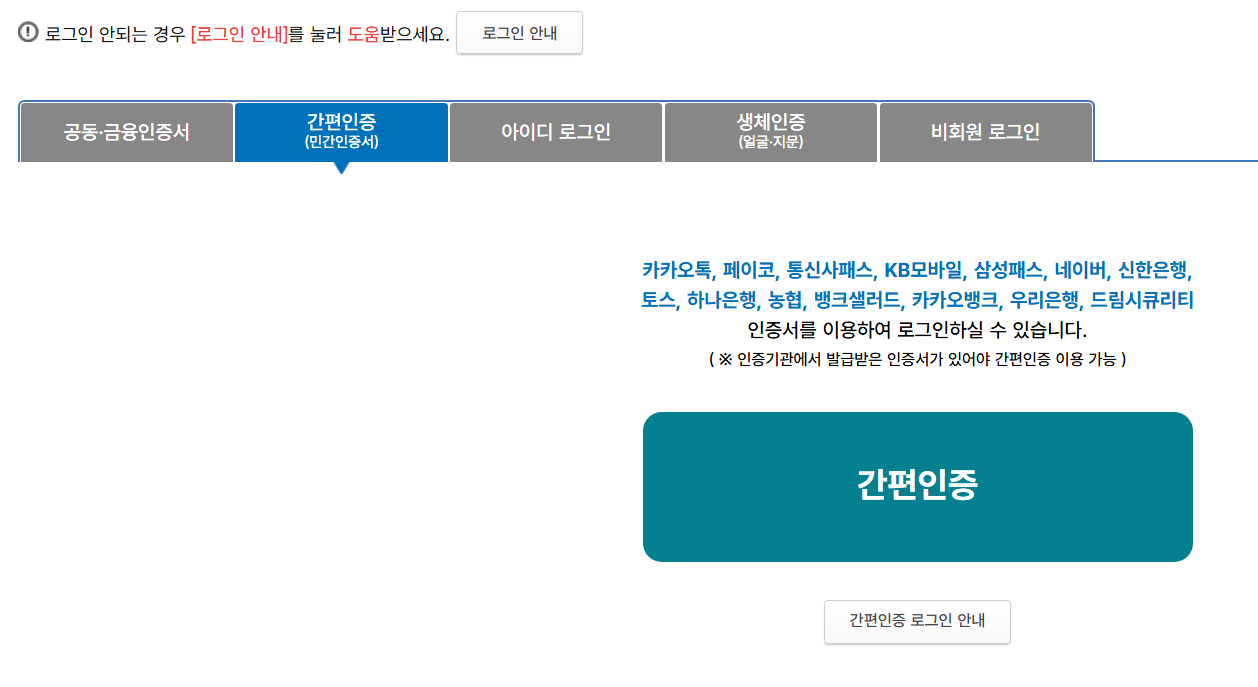Select the 비회원 로그인 tab
The image size is (1258, 687).
985,132
